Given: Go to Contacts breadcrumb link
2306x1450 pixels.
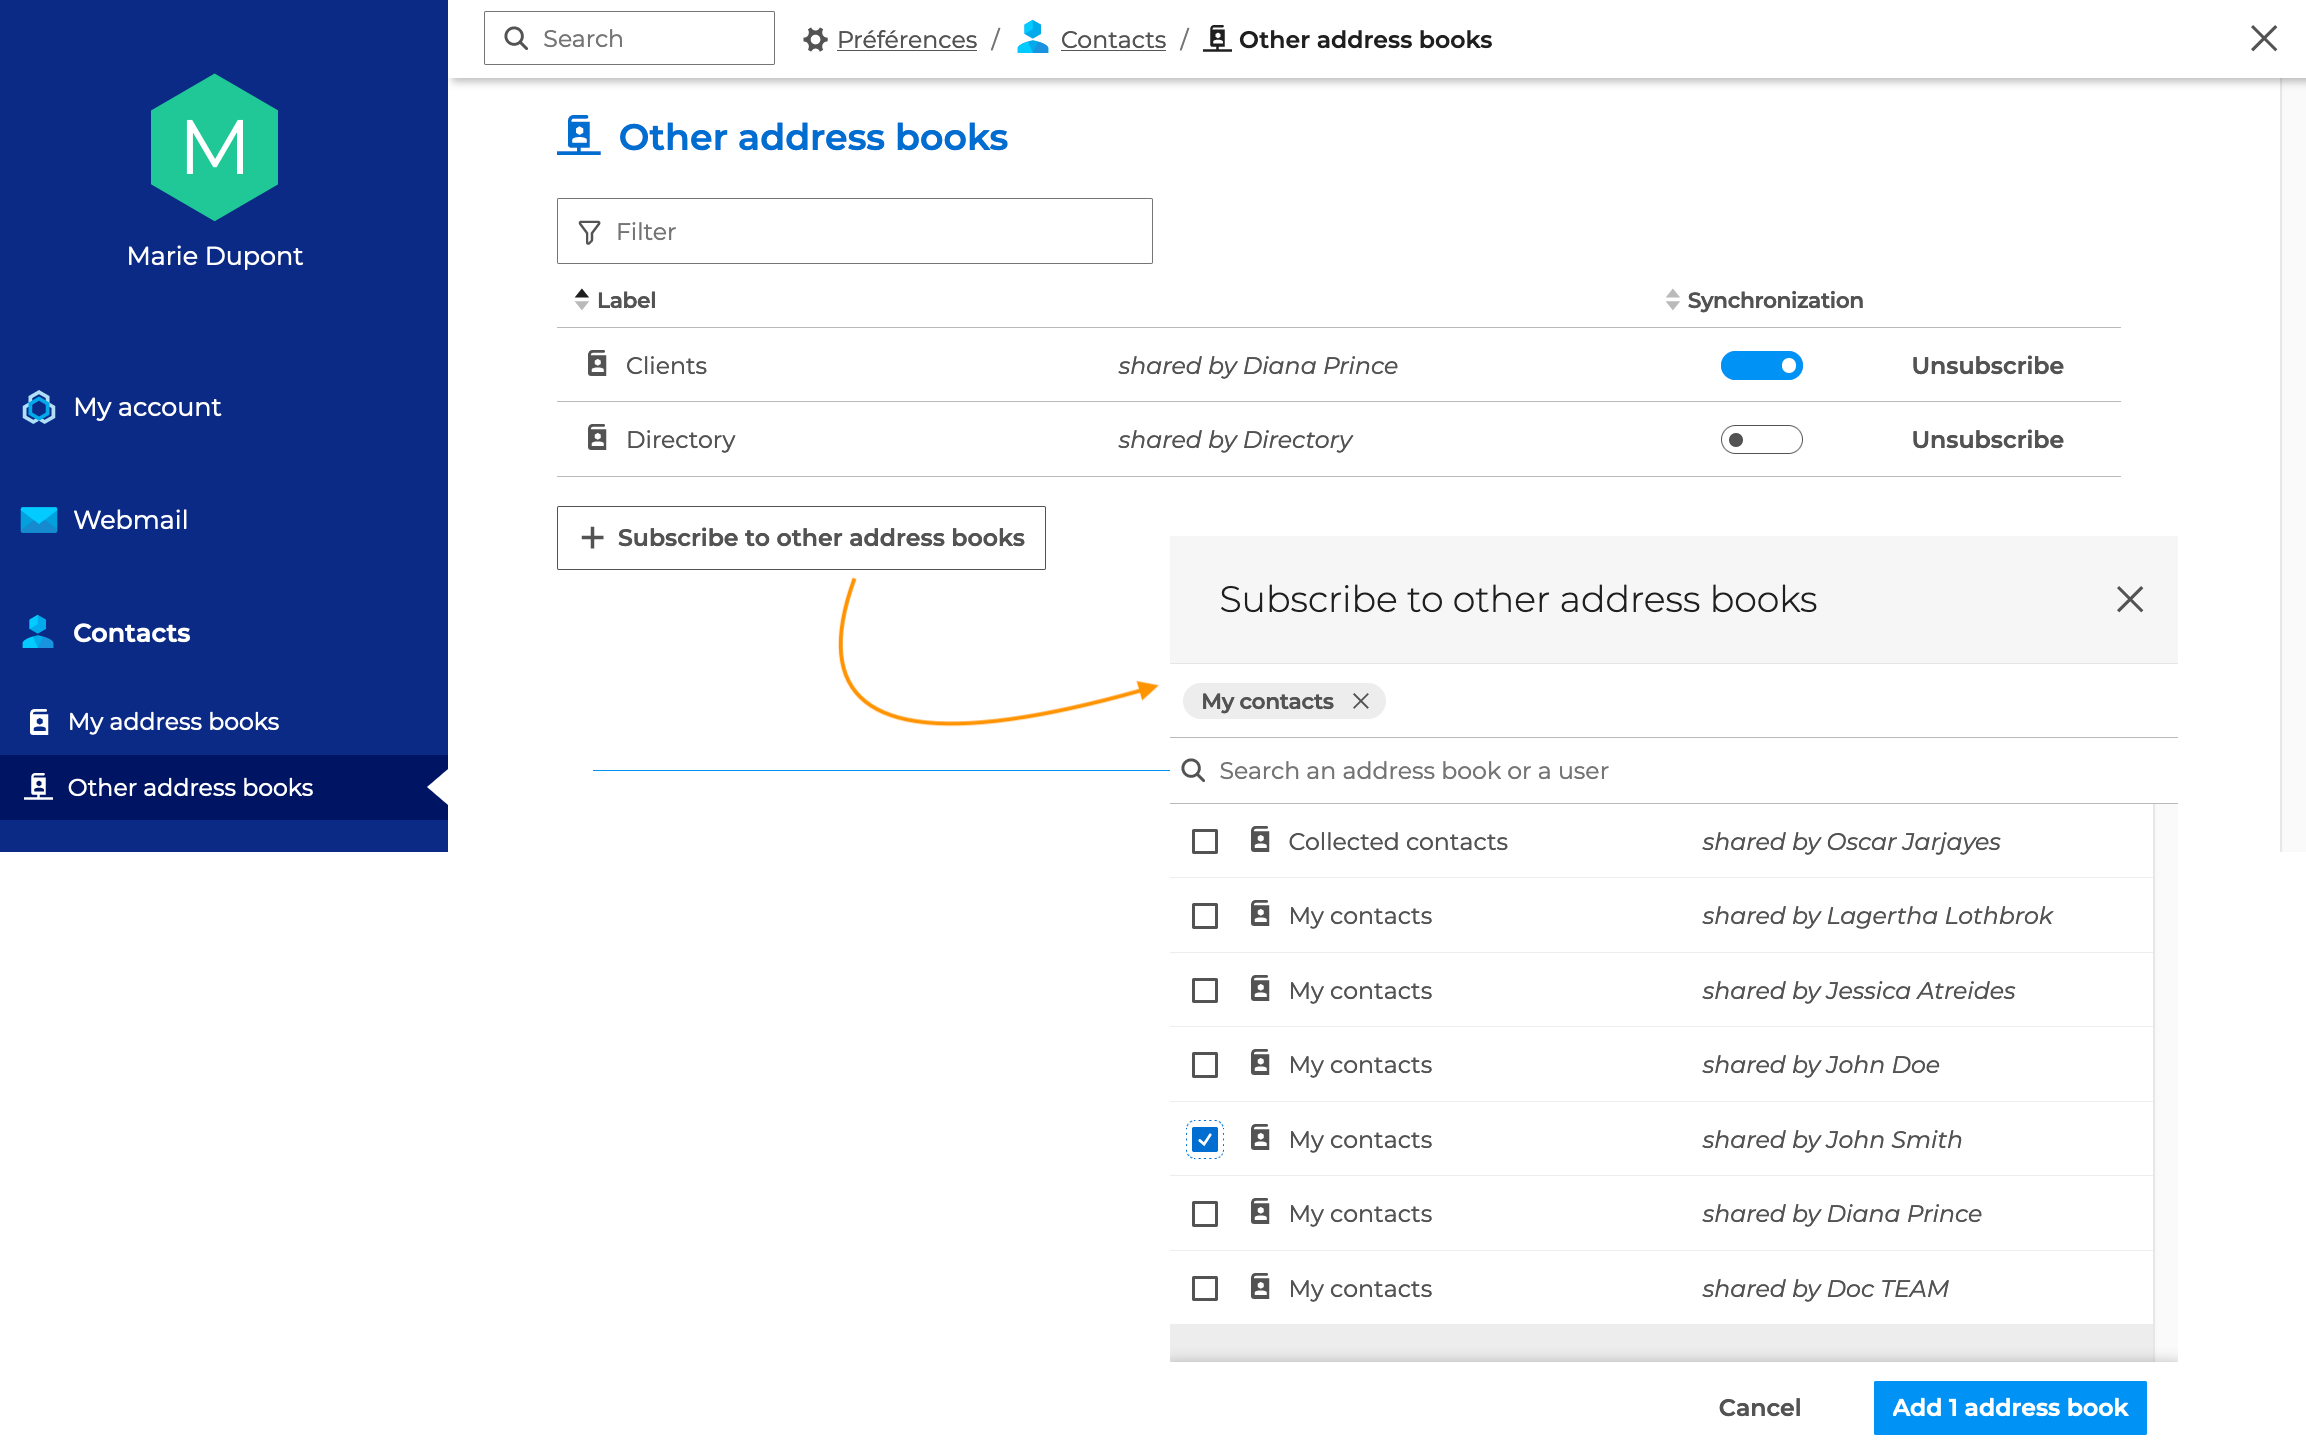Looking at the screenshot, I should click(1112, 40).
